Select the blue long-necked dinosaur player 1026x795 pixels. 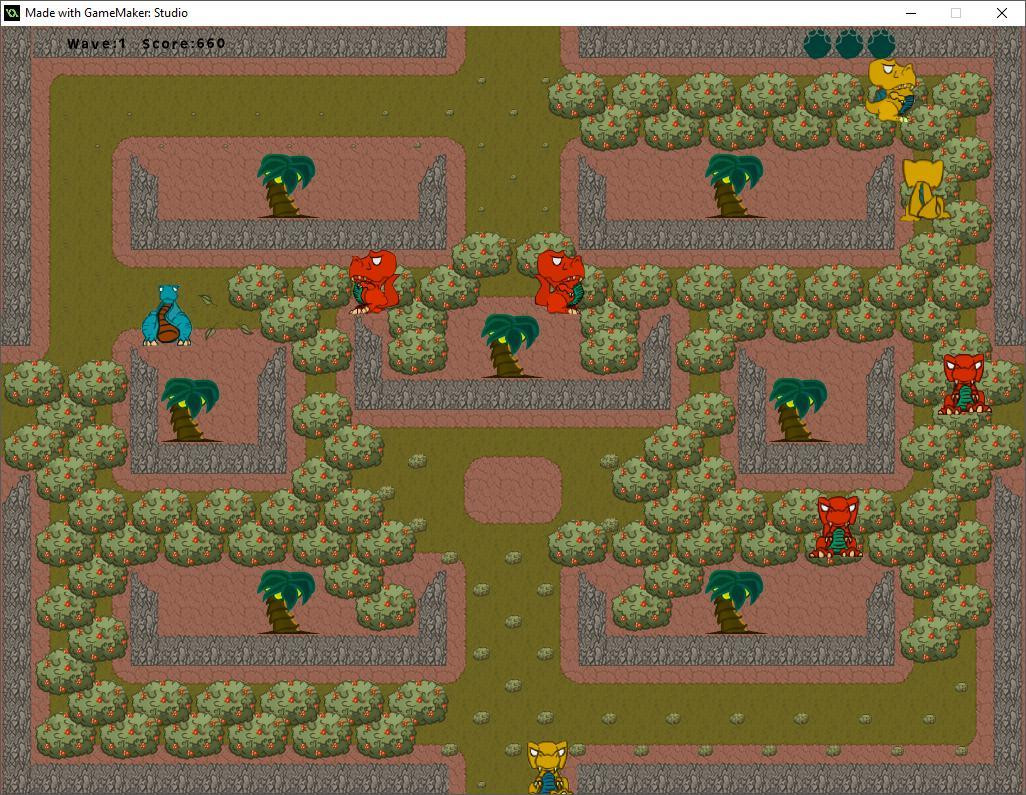tap(167, 315)
